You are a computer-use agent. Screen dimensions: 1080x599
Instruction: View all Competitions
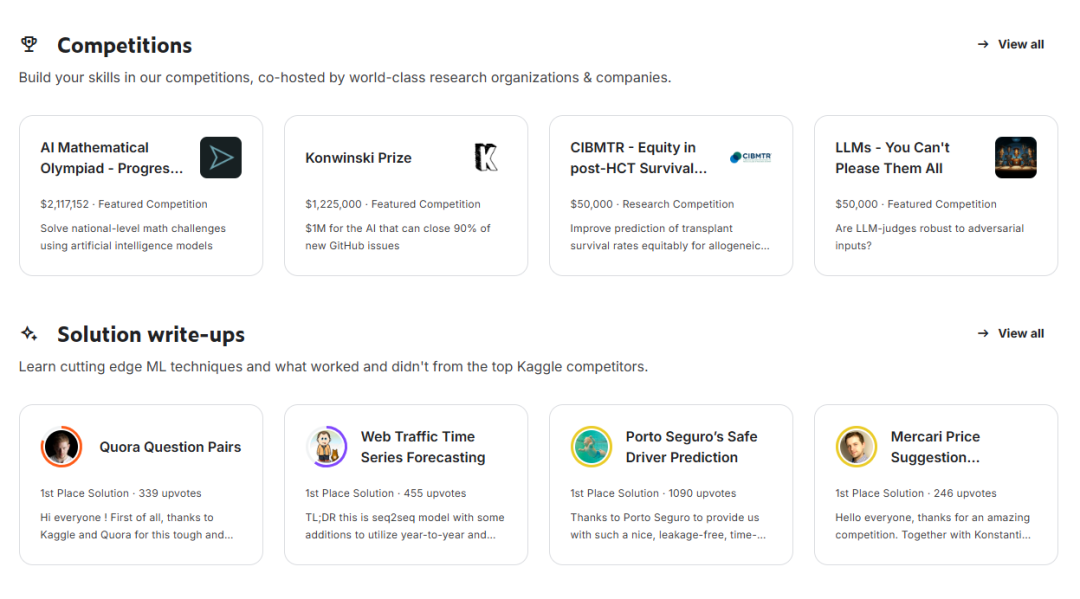click(1010, 44)
